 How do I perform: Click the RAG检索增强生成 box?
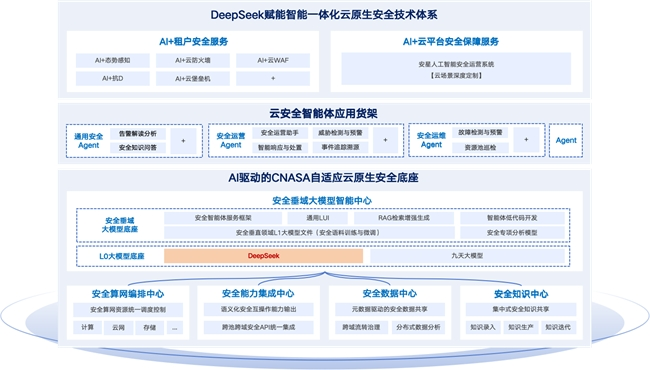(x=404, y=218)
